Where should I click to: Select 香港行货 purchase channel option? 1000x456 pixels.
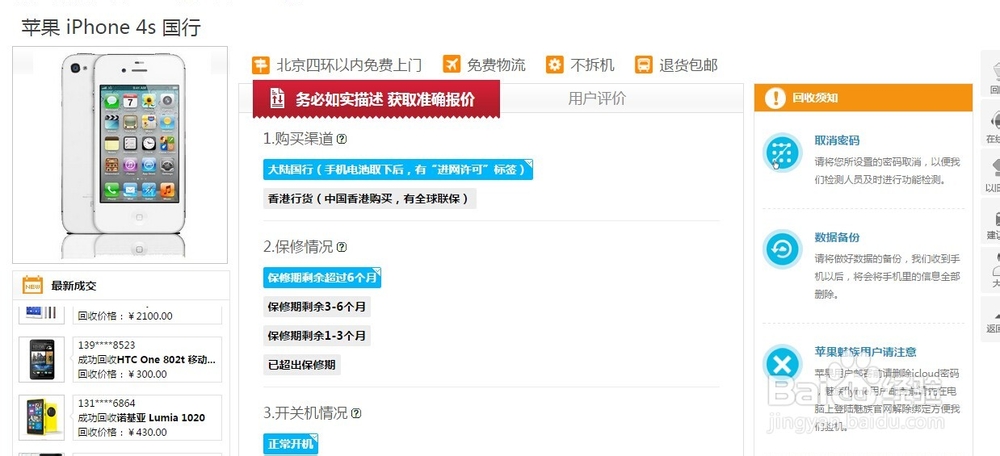[x=370, y=198]
